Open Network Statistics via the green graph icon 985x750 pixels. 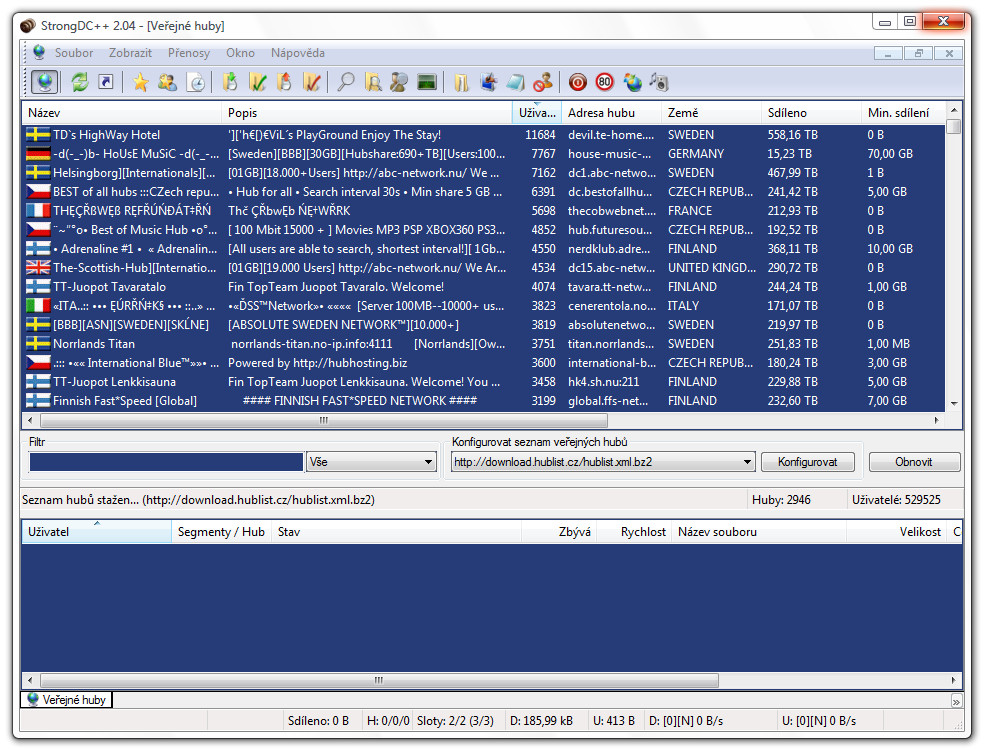(x=427, y=82)
